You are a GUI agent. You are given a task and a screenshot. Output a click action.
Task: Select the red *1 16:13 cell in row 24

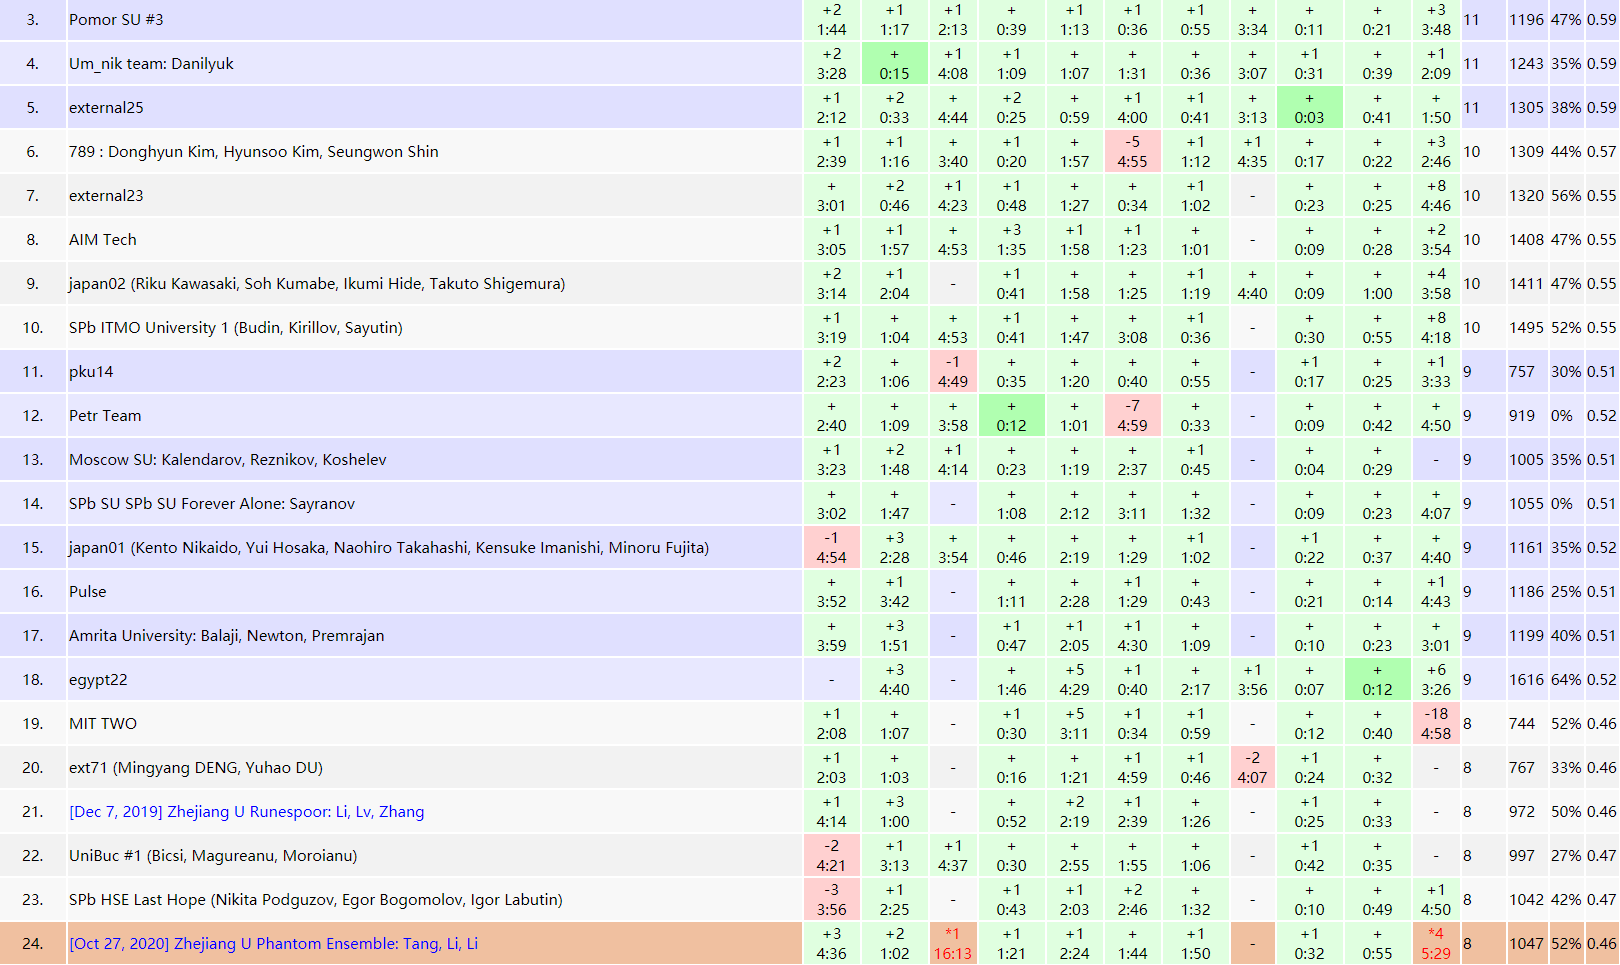(952, 944)
